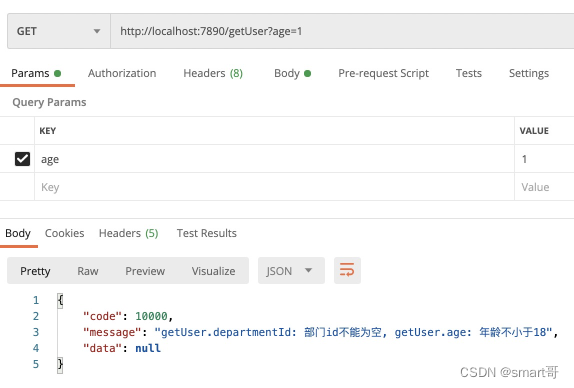Open the request Headers (8) tab
Viewport: 574px width, 388px height.
coord(213,73)
